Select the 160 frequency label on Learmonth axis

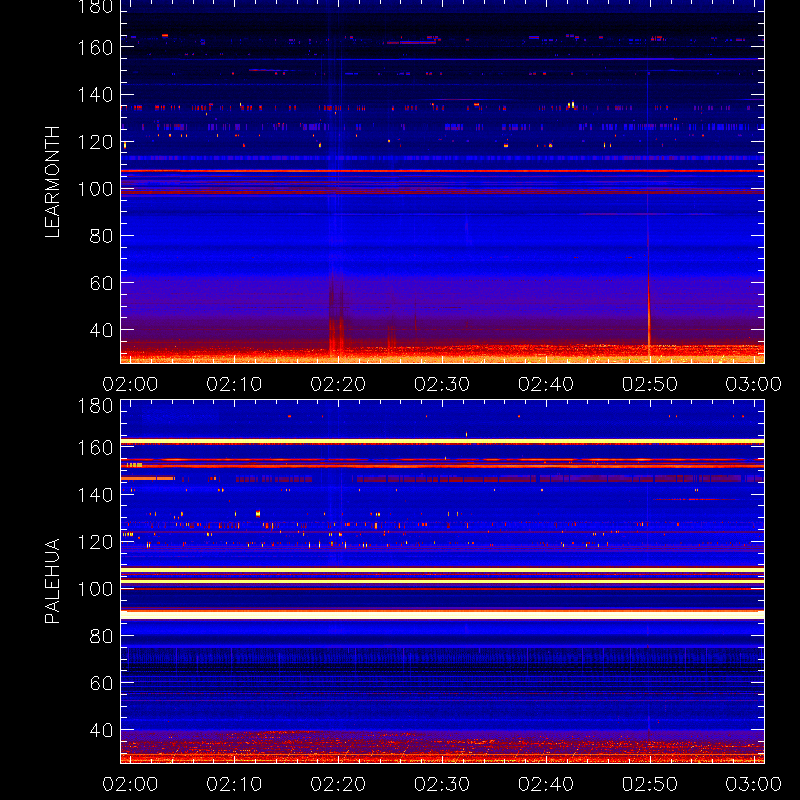(95, 47)
